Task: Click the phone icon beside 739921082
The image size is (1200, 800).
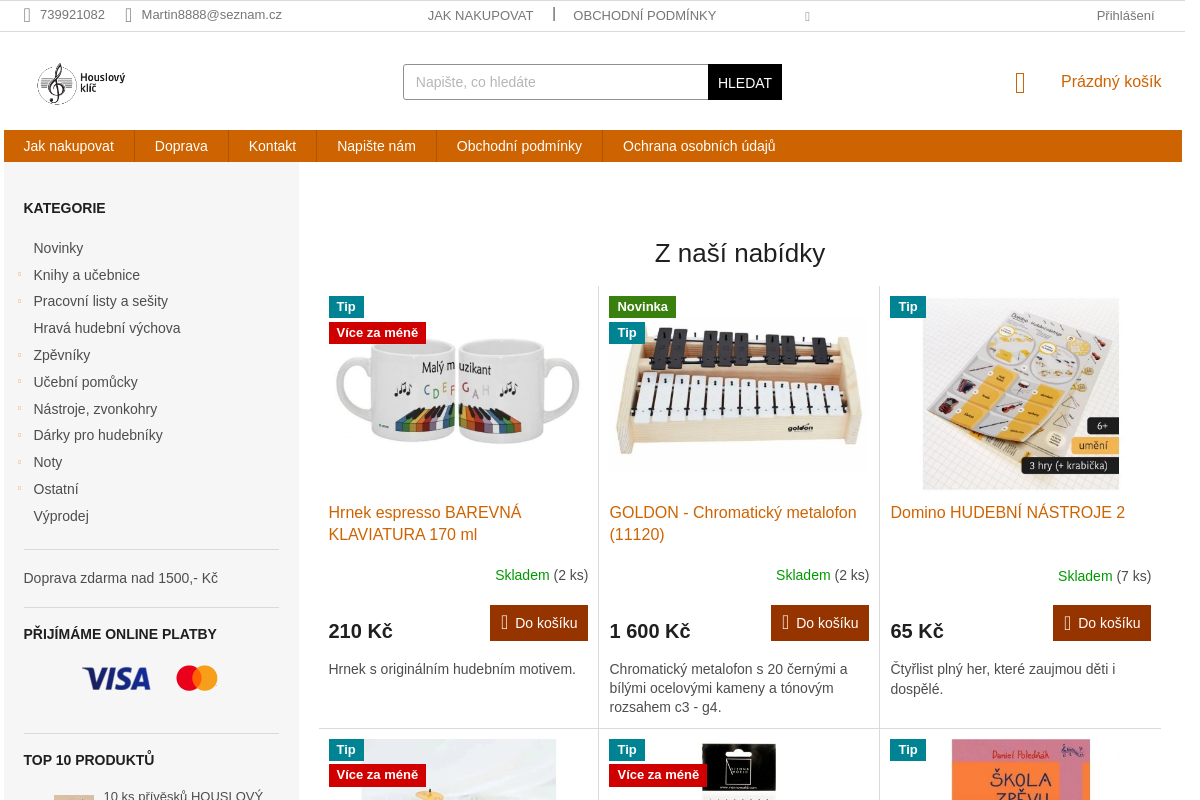Action: pyautogui.click(x=27, y=15)
